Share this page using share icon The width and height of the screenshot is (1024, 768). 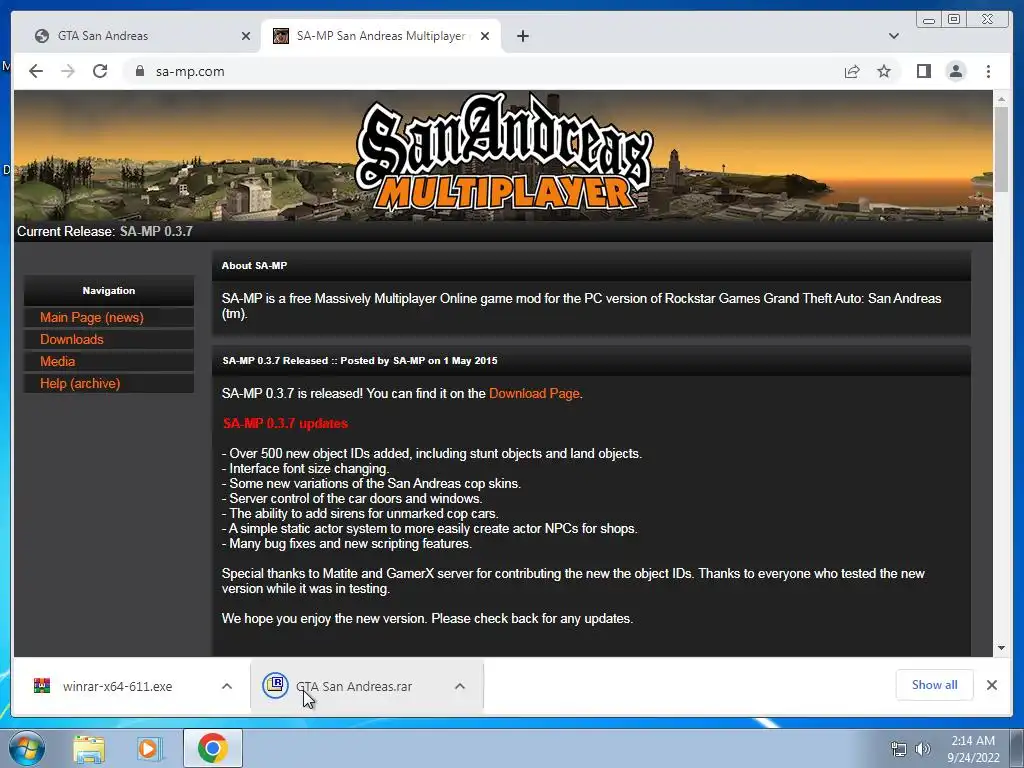point(852,71)
